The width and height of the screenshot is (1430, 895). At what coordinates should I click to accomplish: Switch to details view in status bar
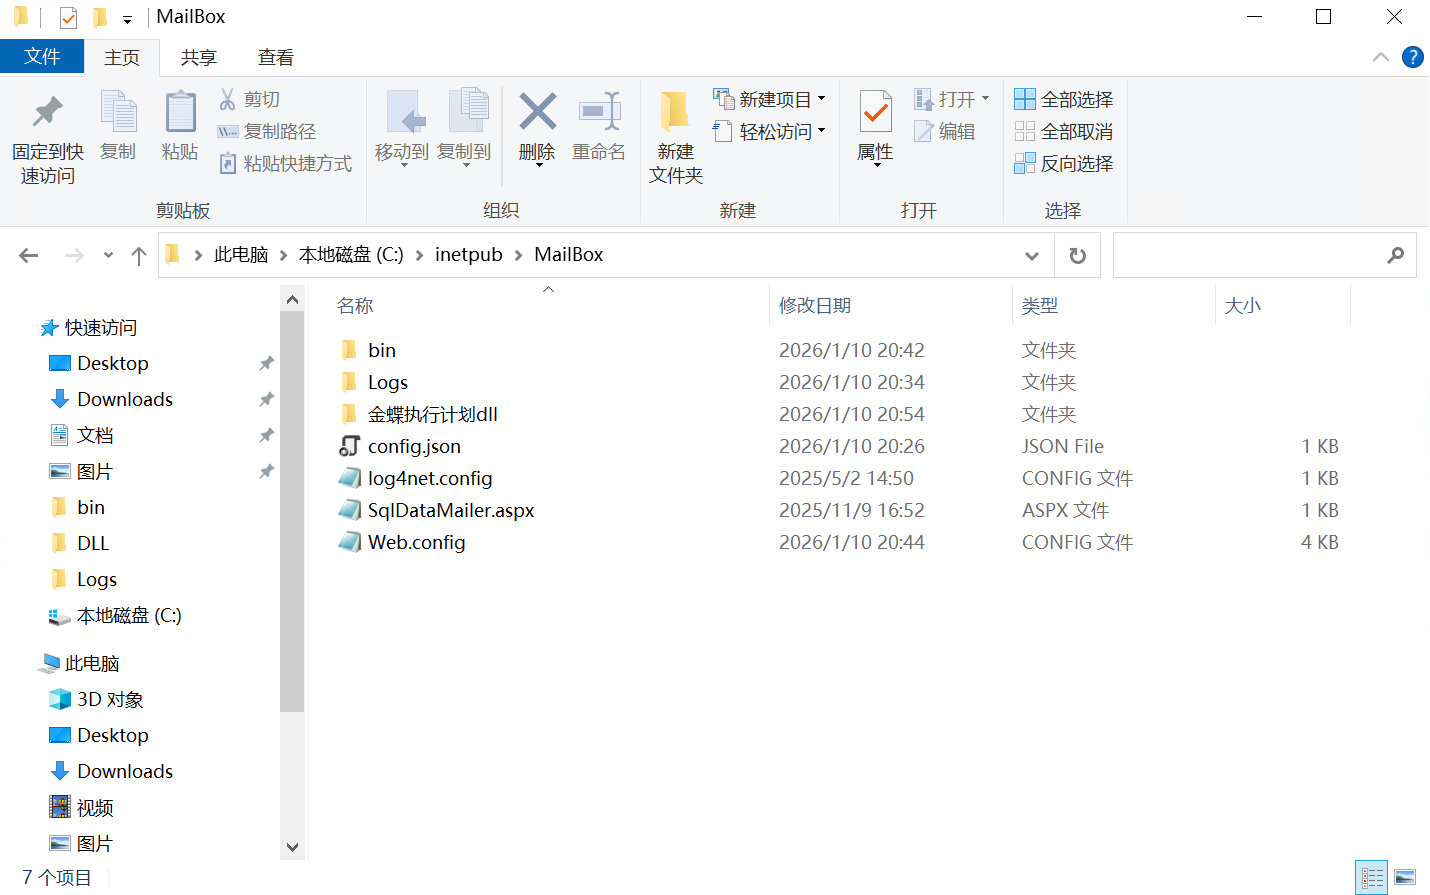tap(1372, 878)
